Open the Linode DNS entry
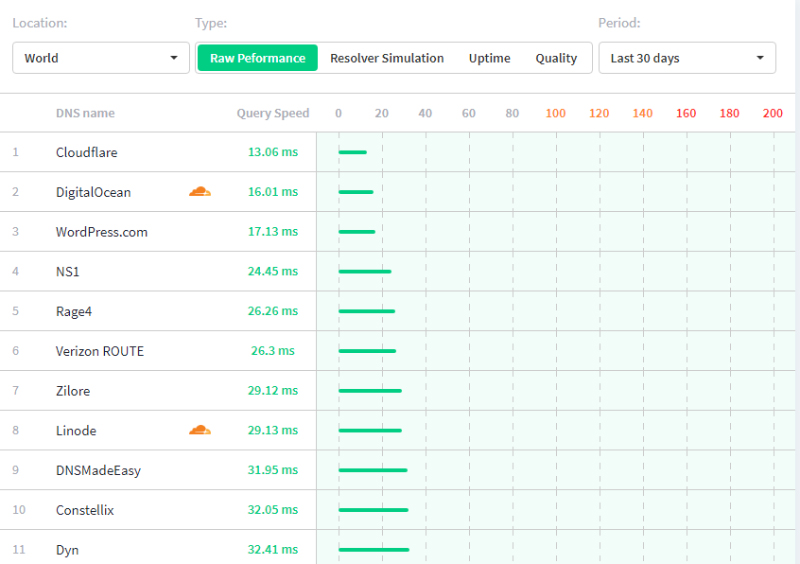800x564 pixels. (x=76, y=431)
